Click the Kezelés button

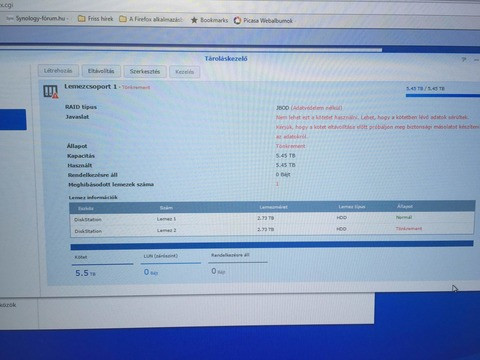[x=184, y=72]
